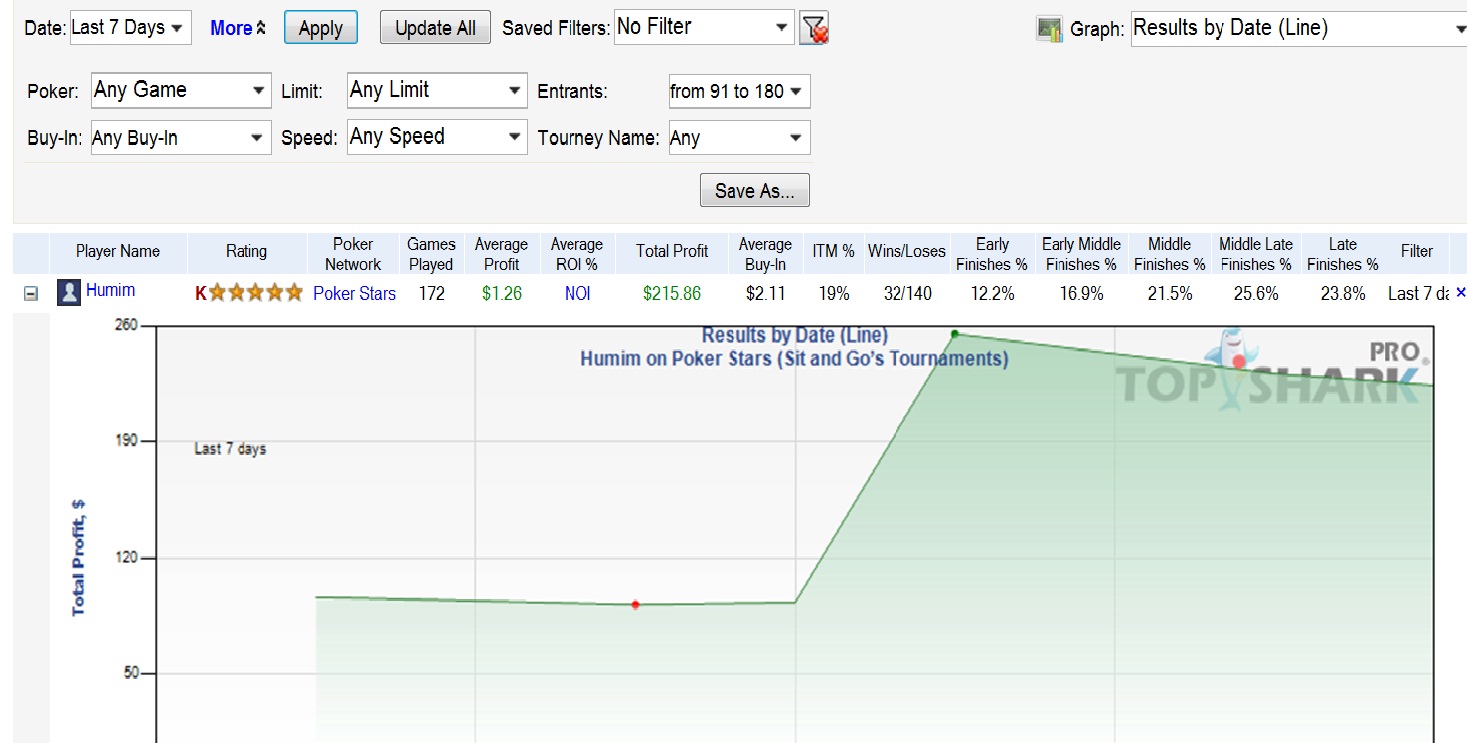Screen dimensions: 1467x743
Task: Open the Entrants dropdown
Action: [739, 91]
